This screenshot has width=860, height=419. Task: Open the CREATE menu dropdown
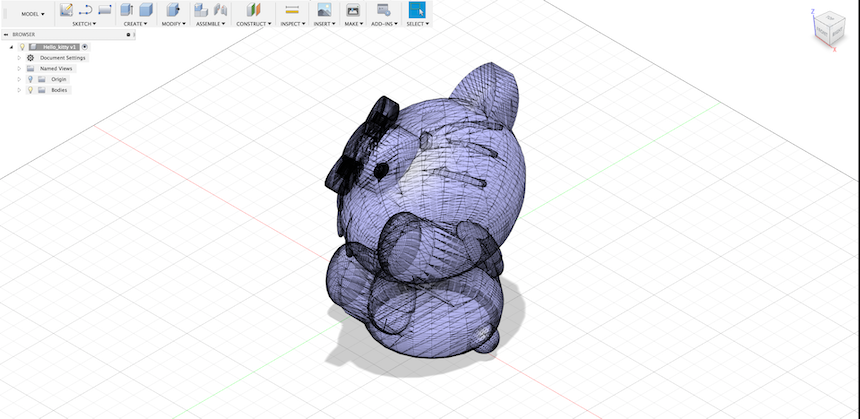[x=135, y=24]
